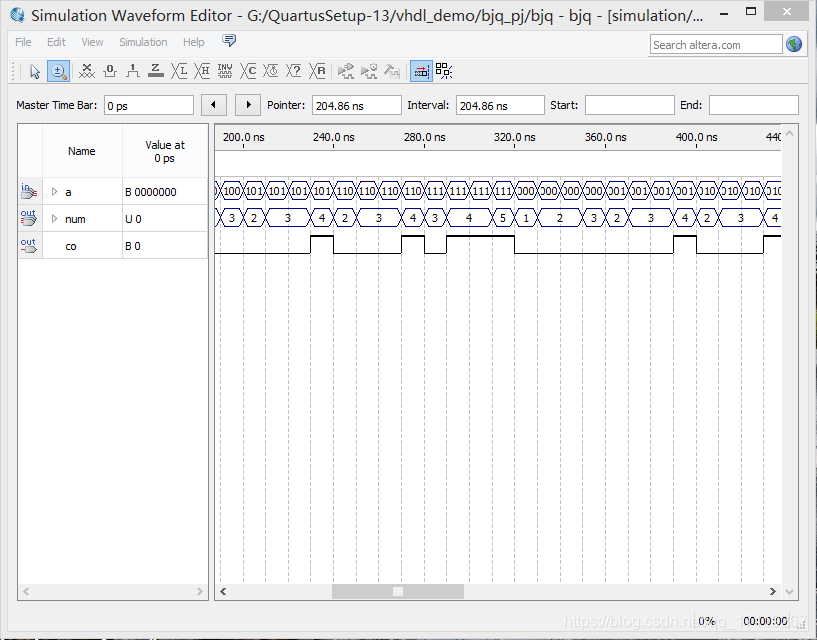Open the Edit menu
Image resolution: width=817 pixels, height=640 pixels.
pyautogui.click(x=56, y=42)
